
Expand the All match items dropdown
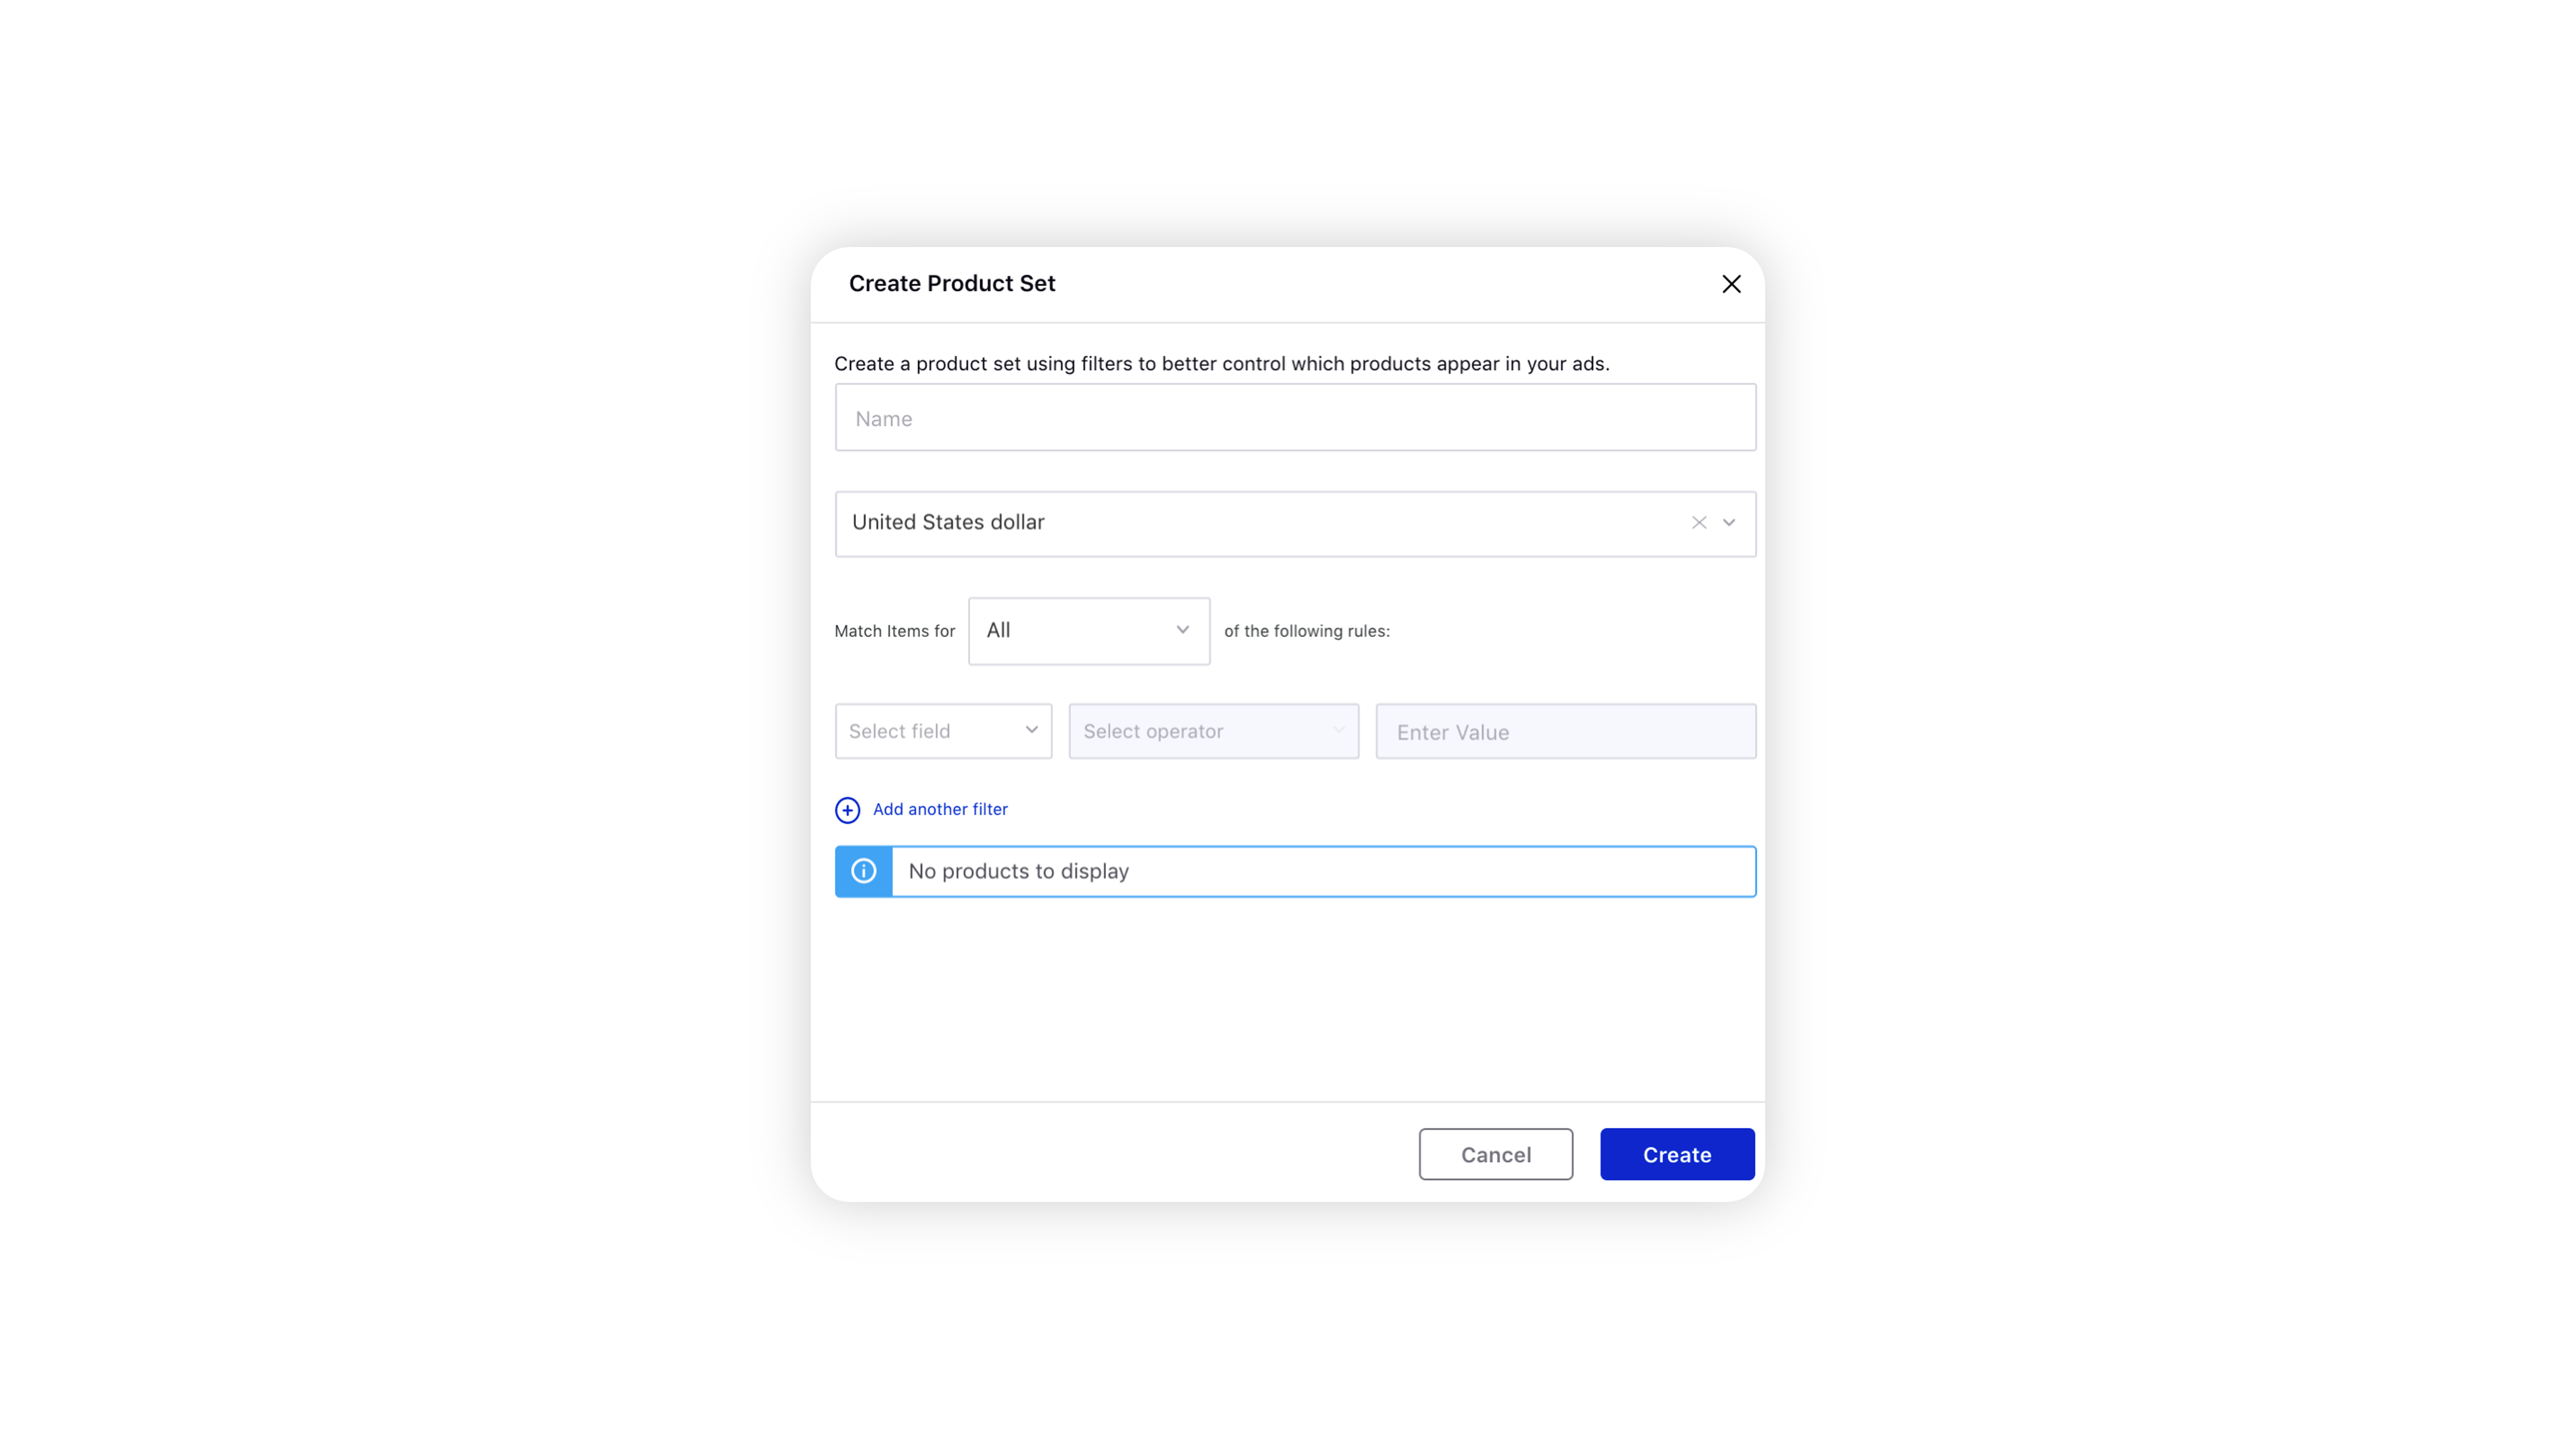click(1088, 630)
